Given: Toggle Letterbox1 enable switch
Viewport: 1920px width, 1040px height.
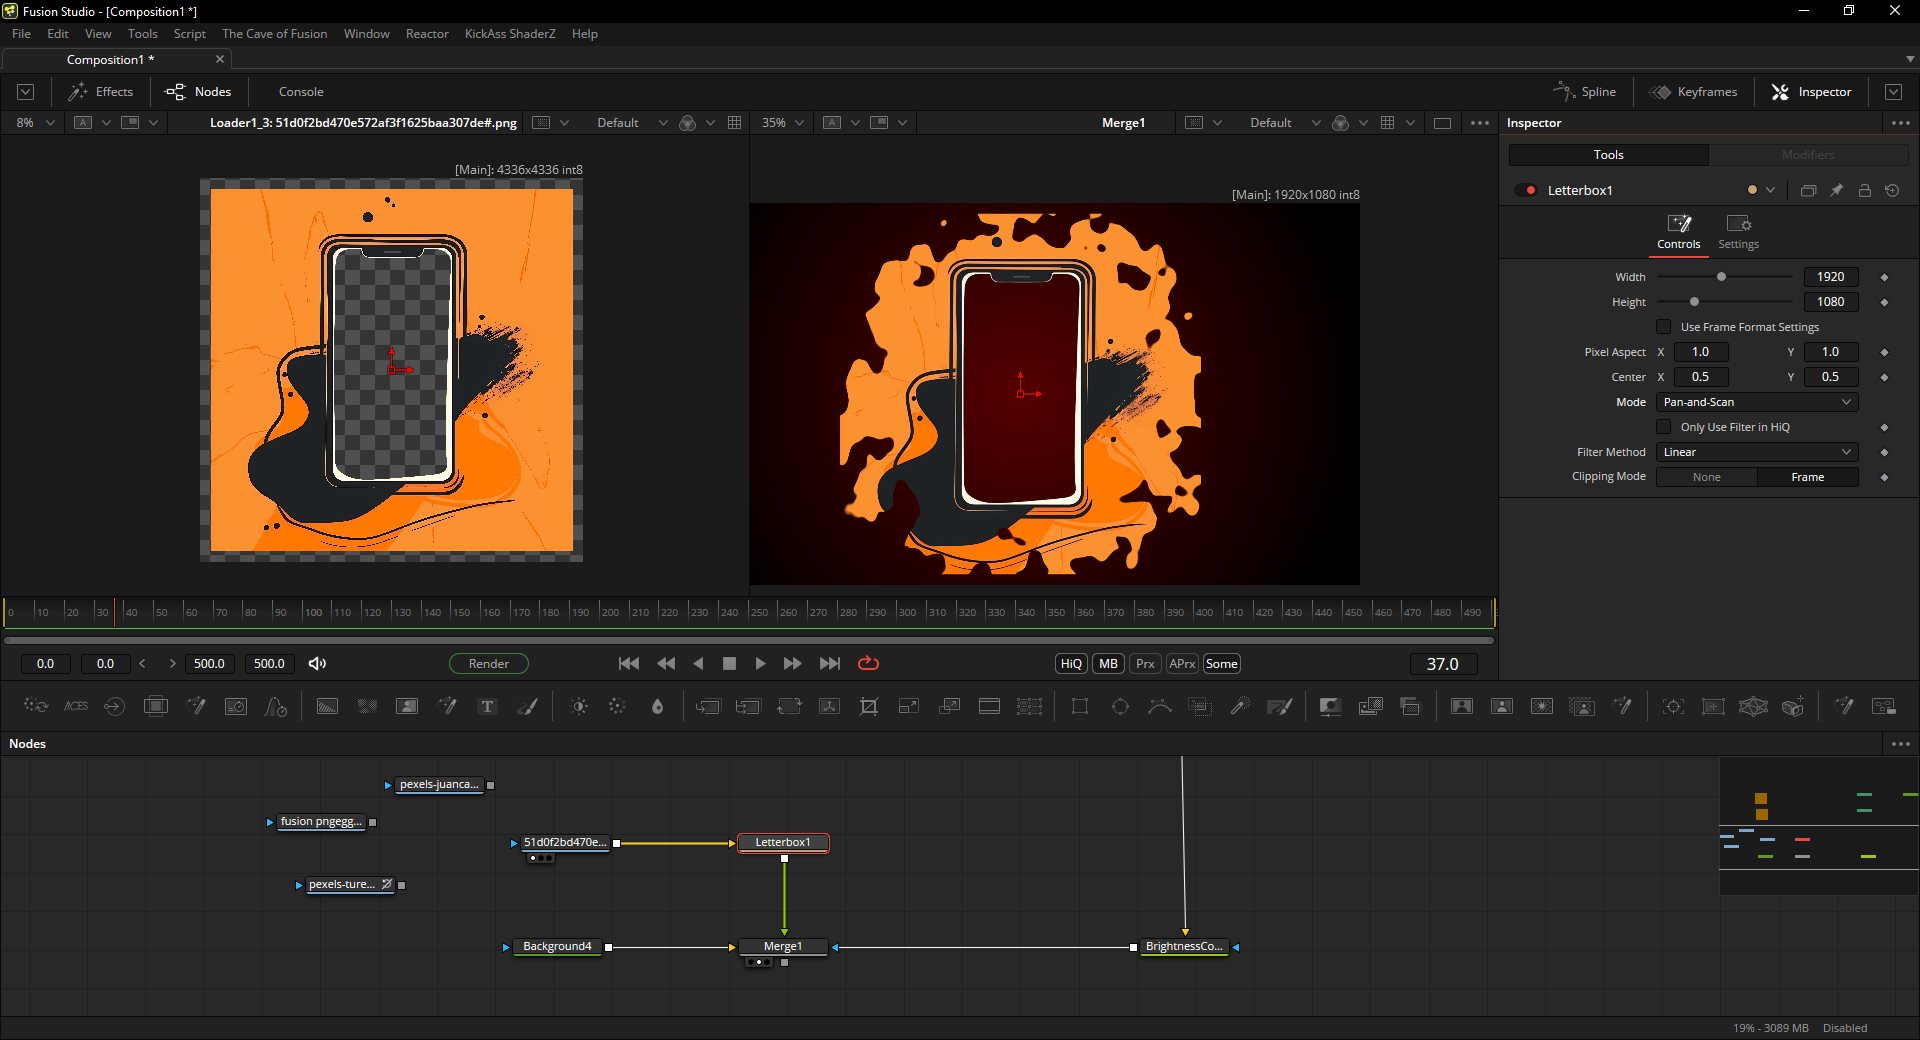Looking at the screenshot, I should 1526,190.
